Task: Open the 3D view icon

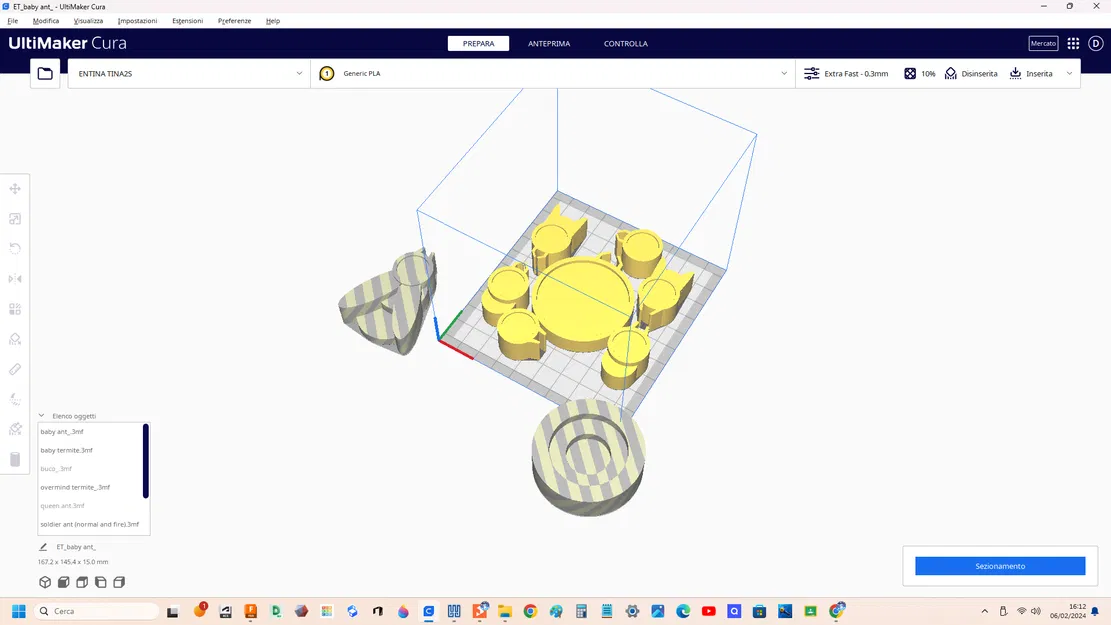Action: click(x=44, y=581)
